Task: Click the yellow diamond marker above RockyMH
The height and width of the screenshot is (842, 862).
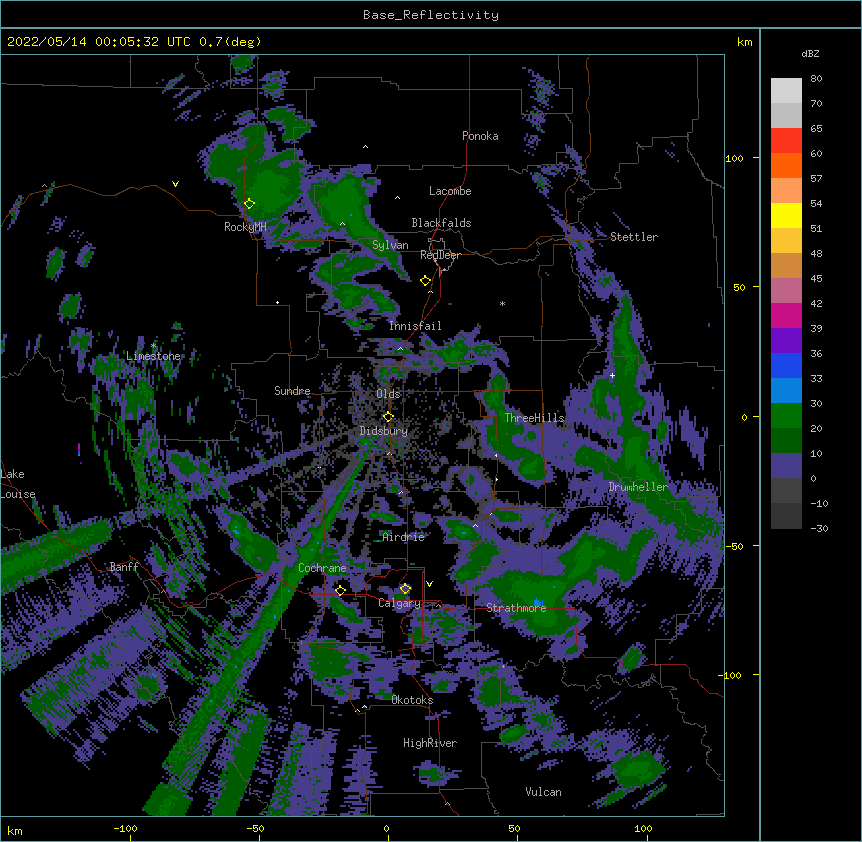Action: (x=250, y=204)
